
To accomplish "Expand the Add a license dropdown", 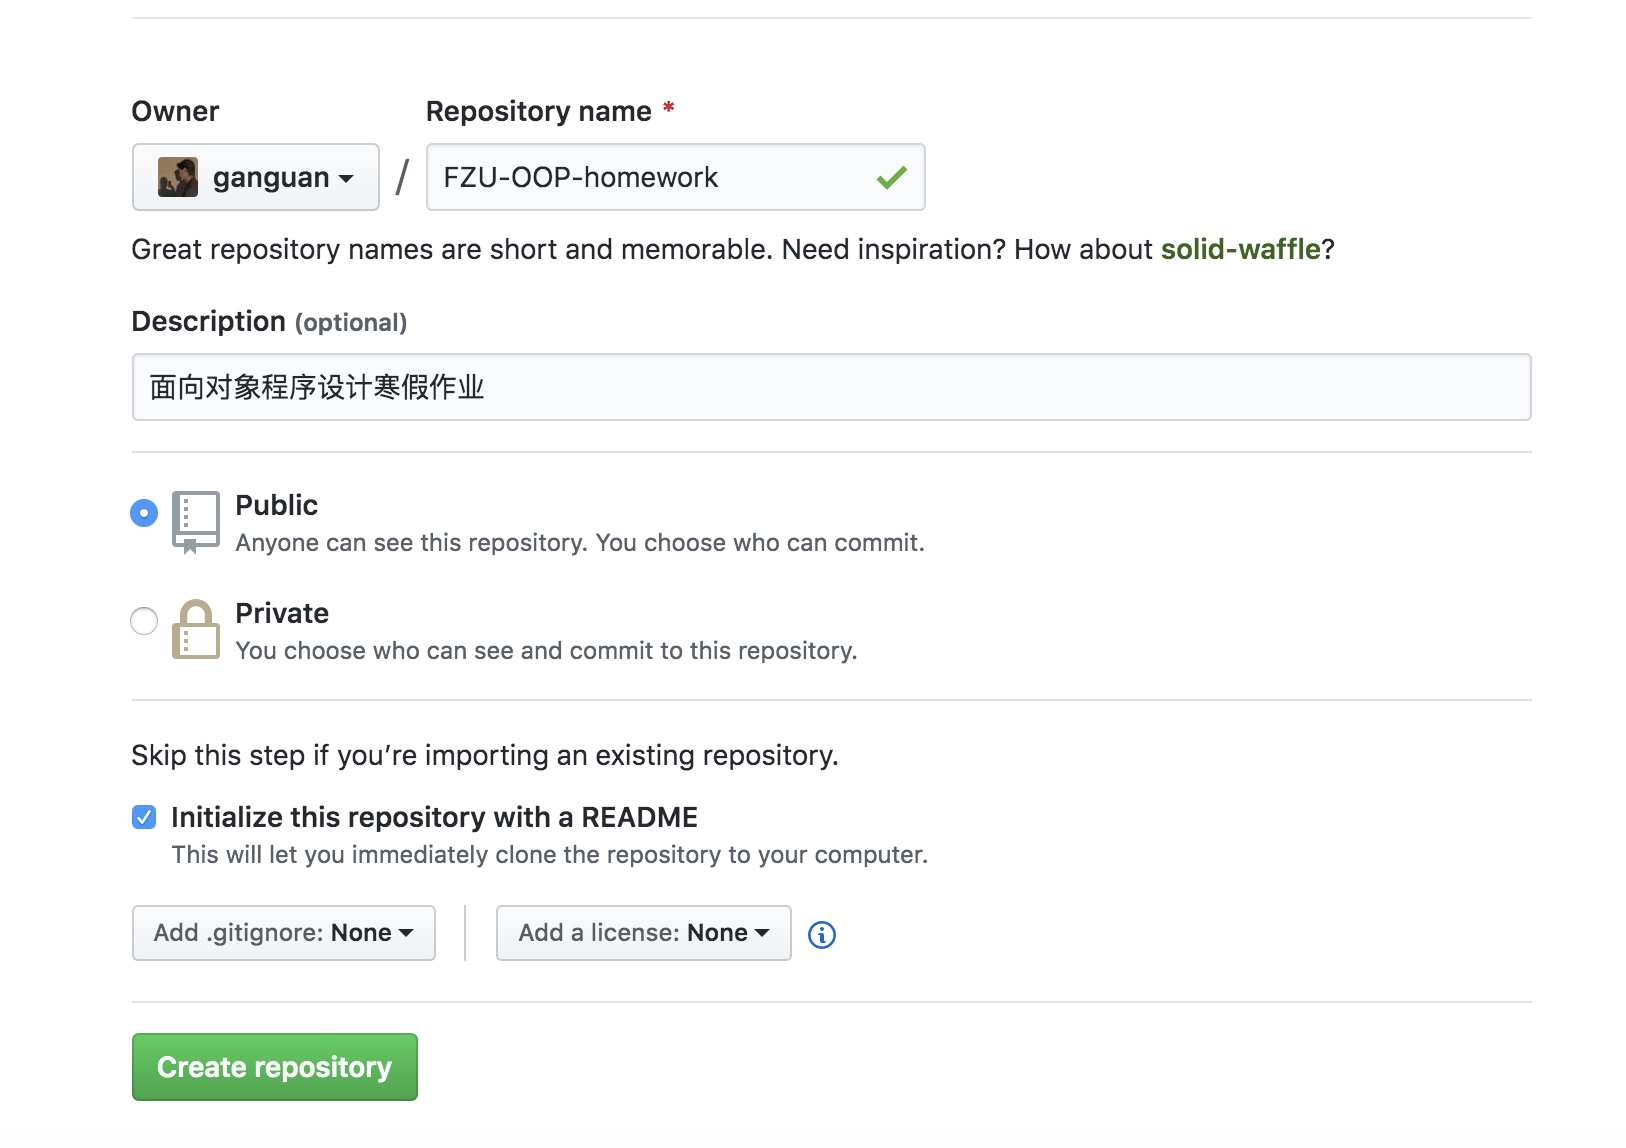I will pyautogui.click(x=643, y=933).
